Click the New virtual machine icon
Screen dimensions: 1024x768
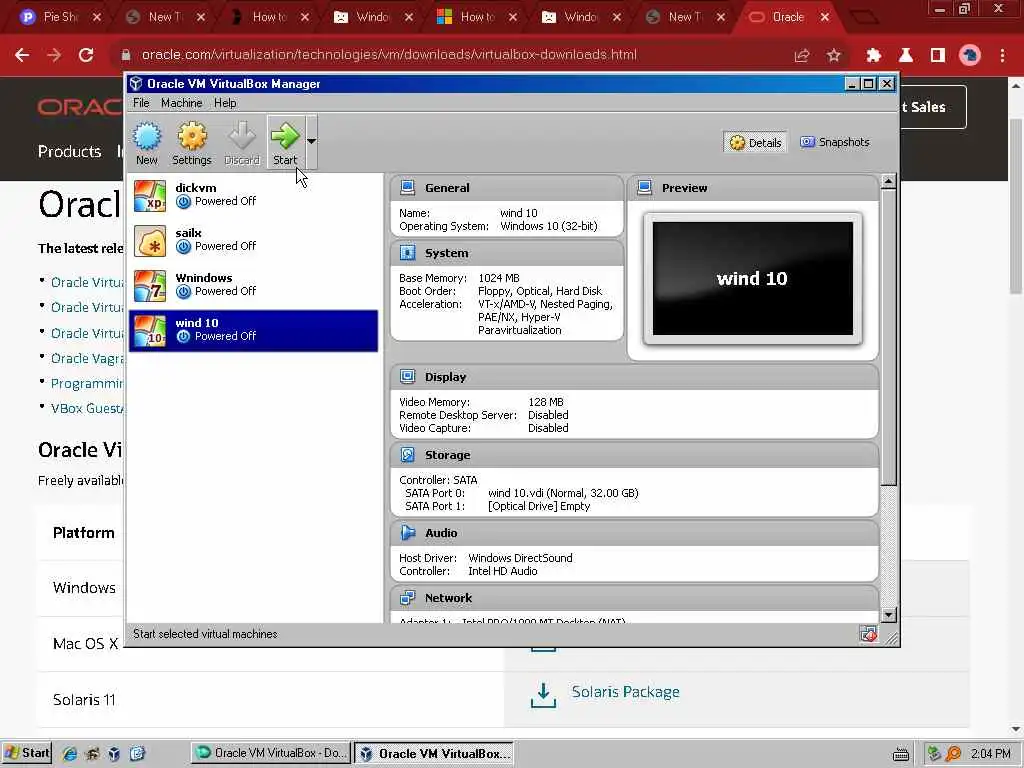147,142
